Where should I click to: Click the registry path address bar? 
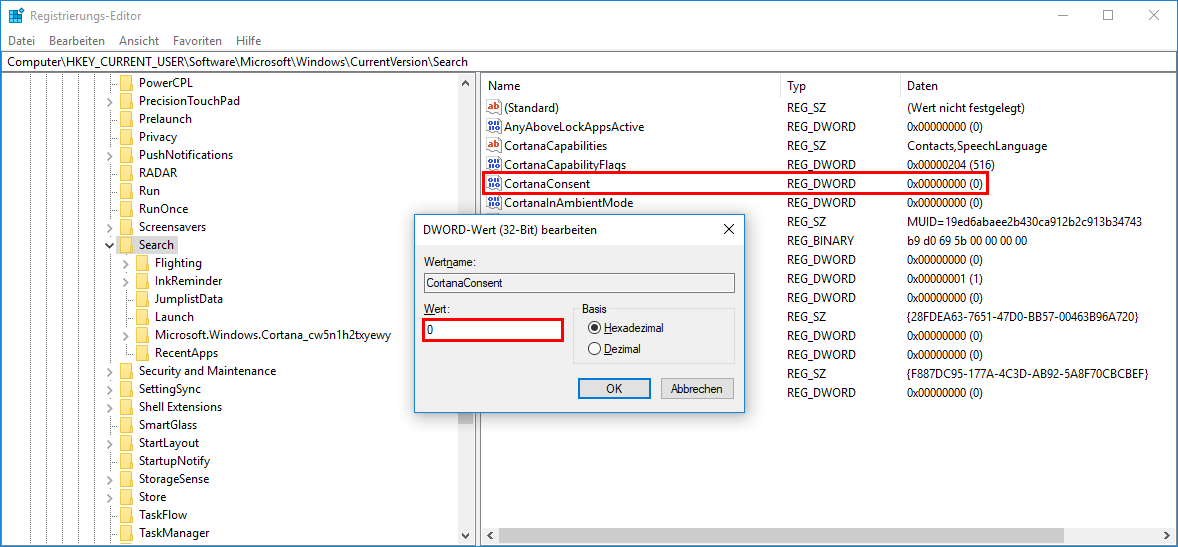[589, 62]
